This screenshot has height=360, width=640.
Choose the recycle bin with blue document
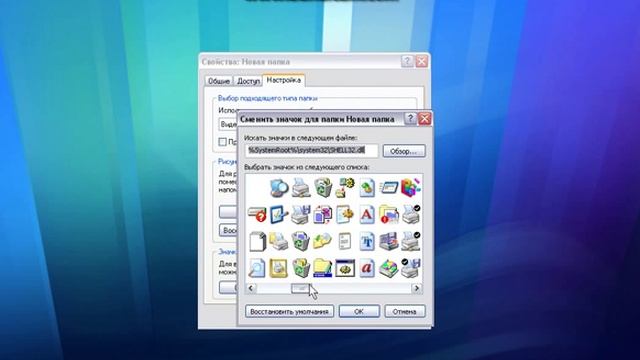(301, 241)
